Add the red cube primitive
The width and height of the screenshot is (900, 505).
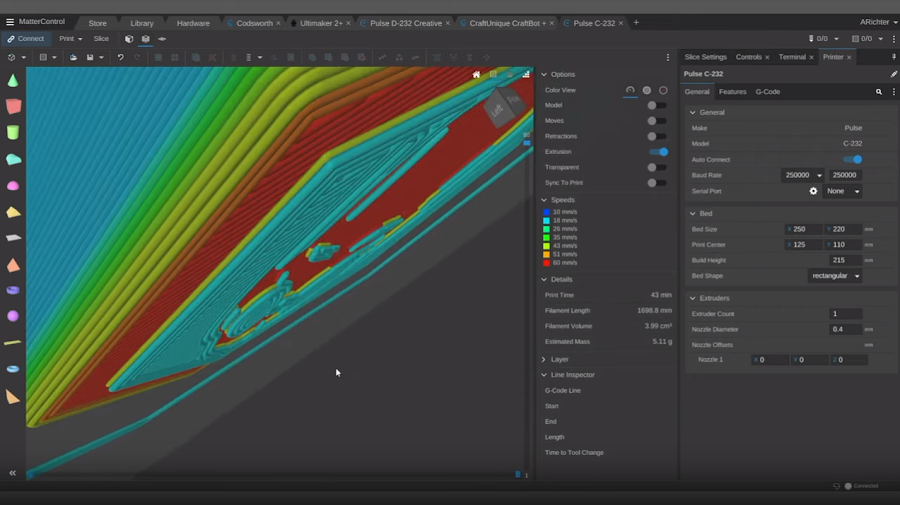(13, 106)
